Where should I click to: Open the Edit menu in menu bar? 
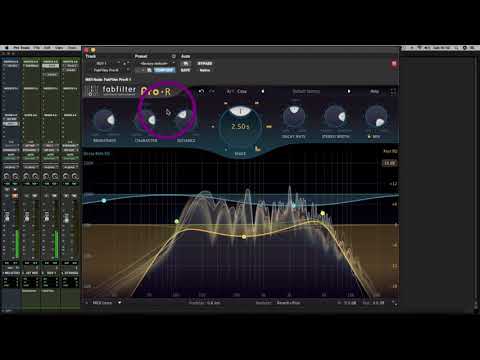point(47,48)
